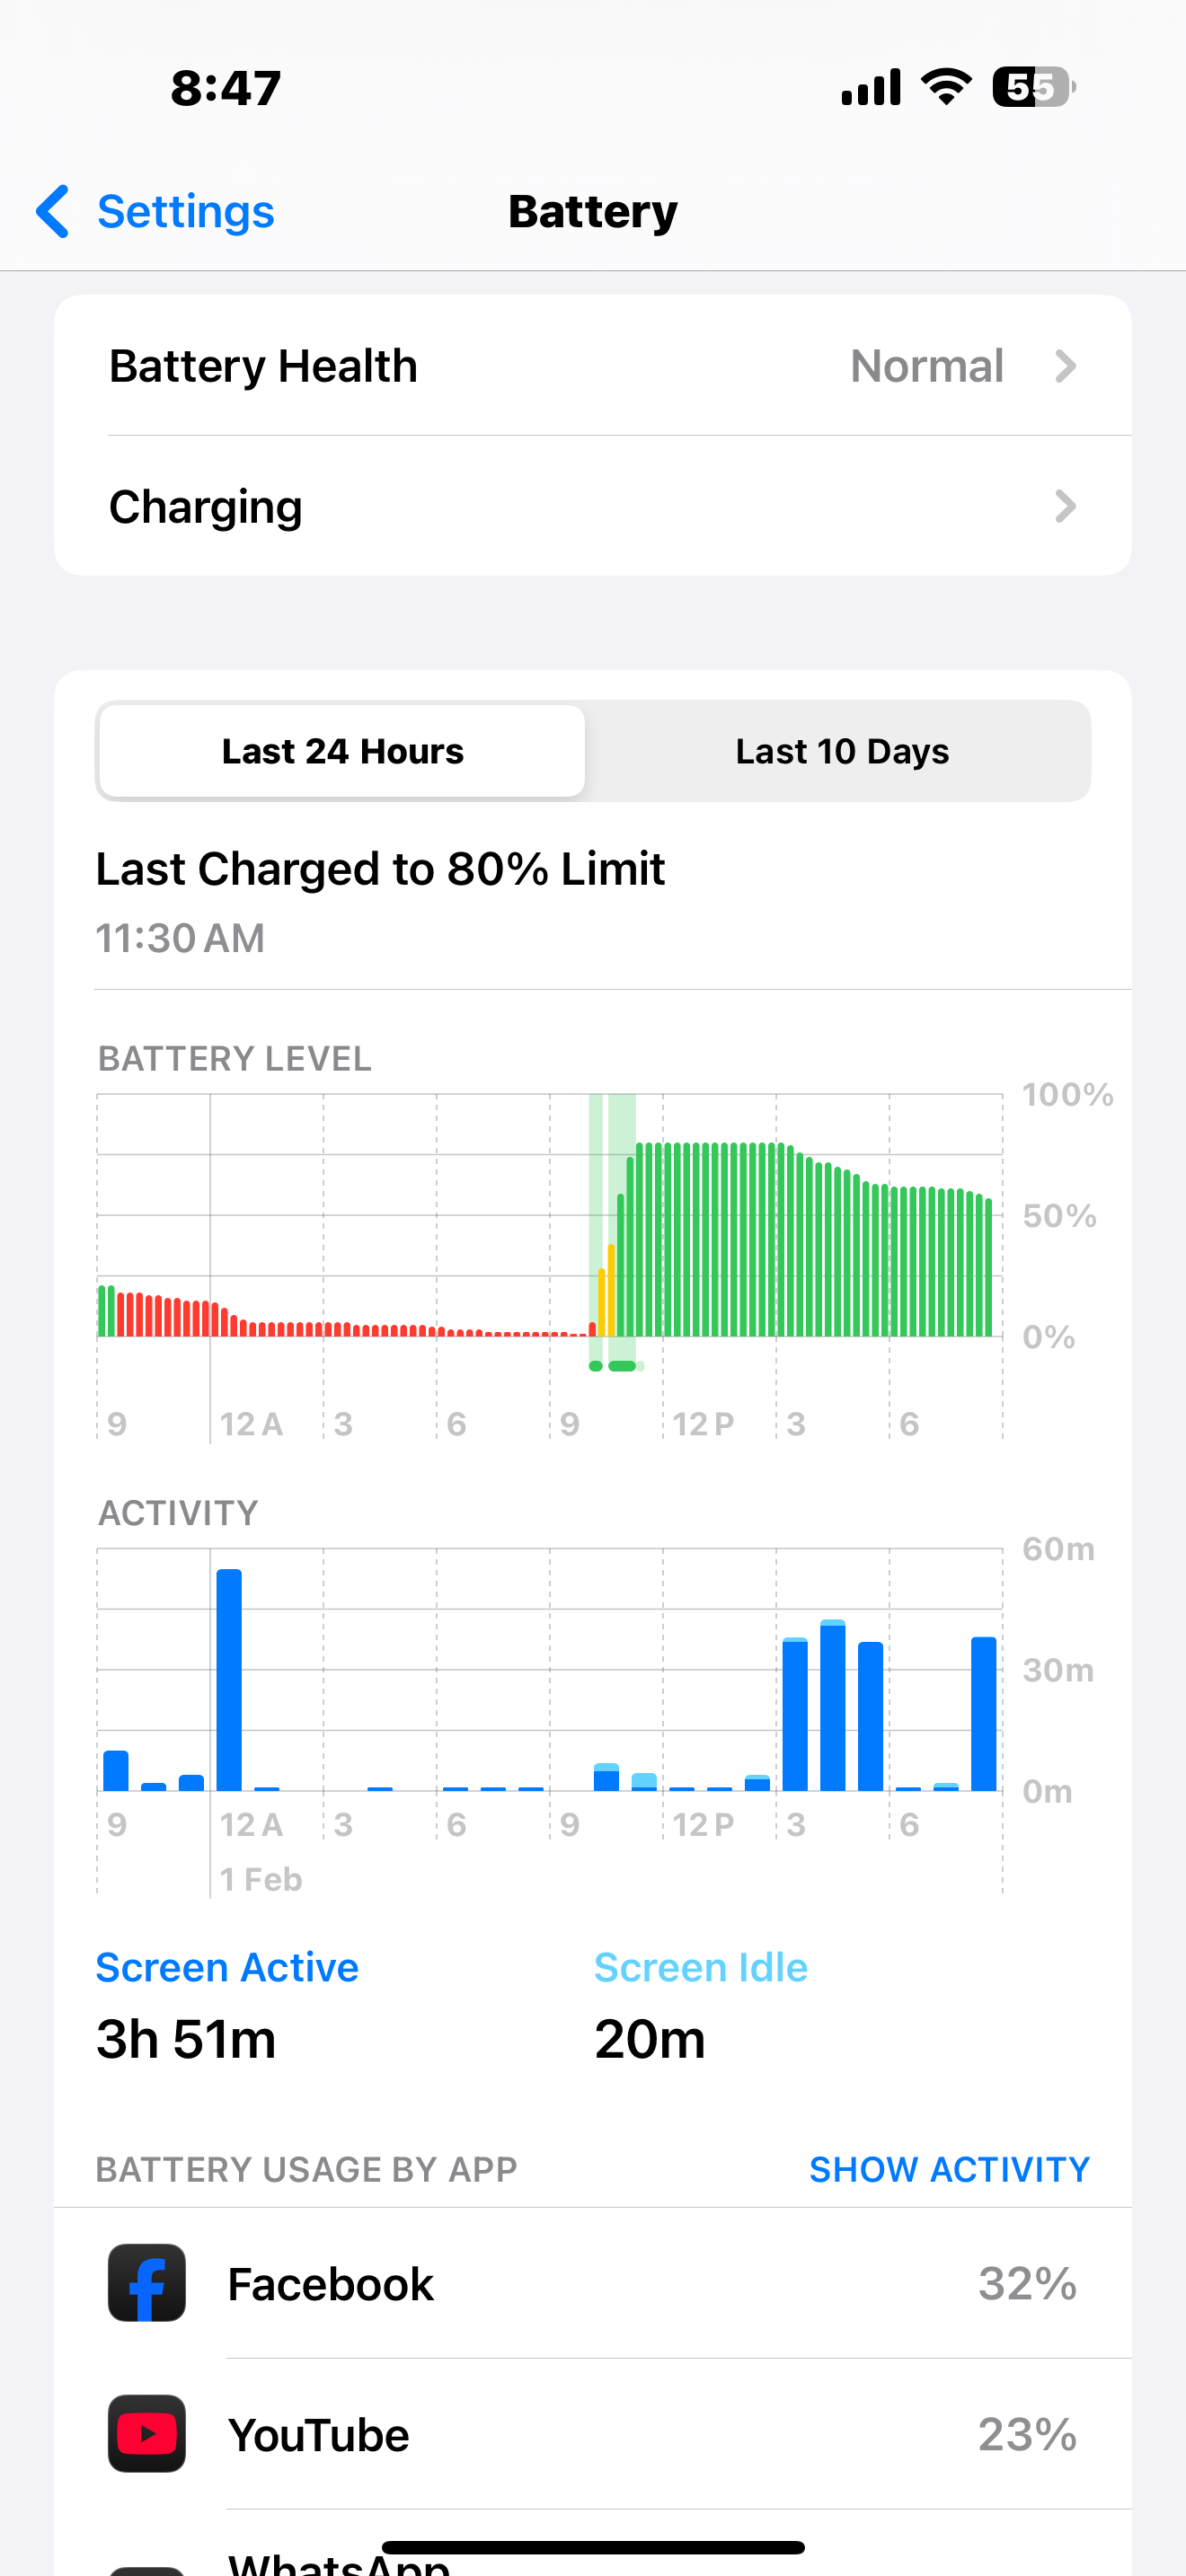This screenshot has width=1186, height=2576.
Task: Switch to Last 24 Hours tab
Action: 342,751
